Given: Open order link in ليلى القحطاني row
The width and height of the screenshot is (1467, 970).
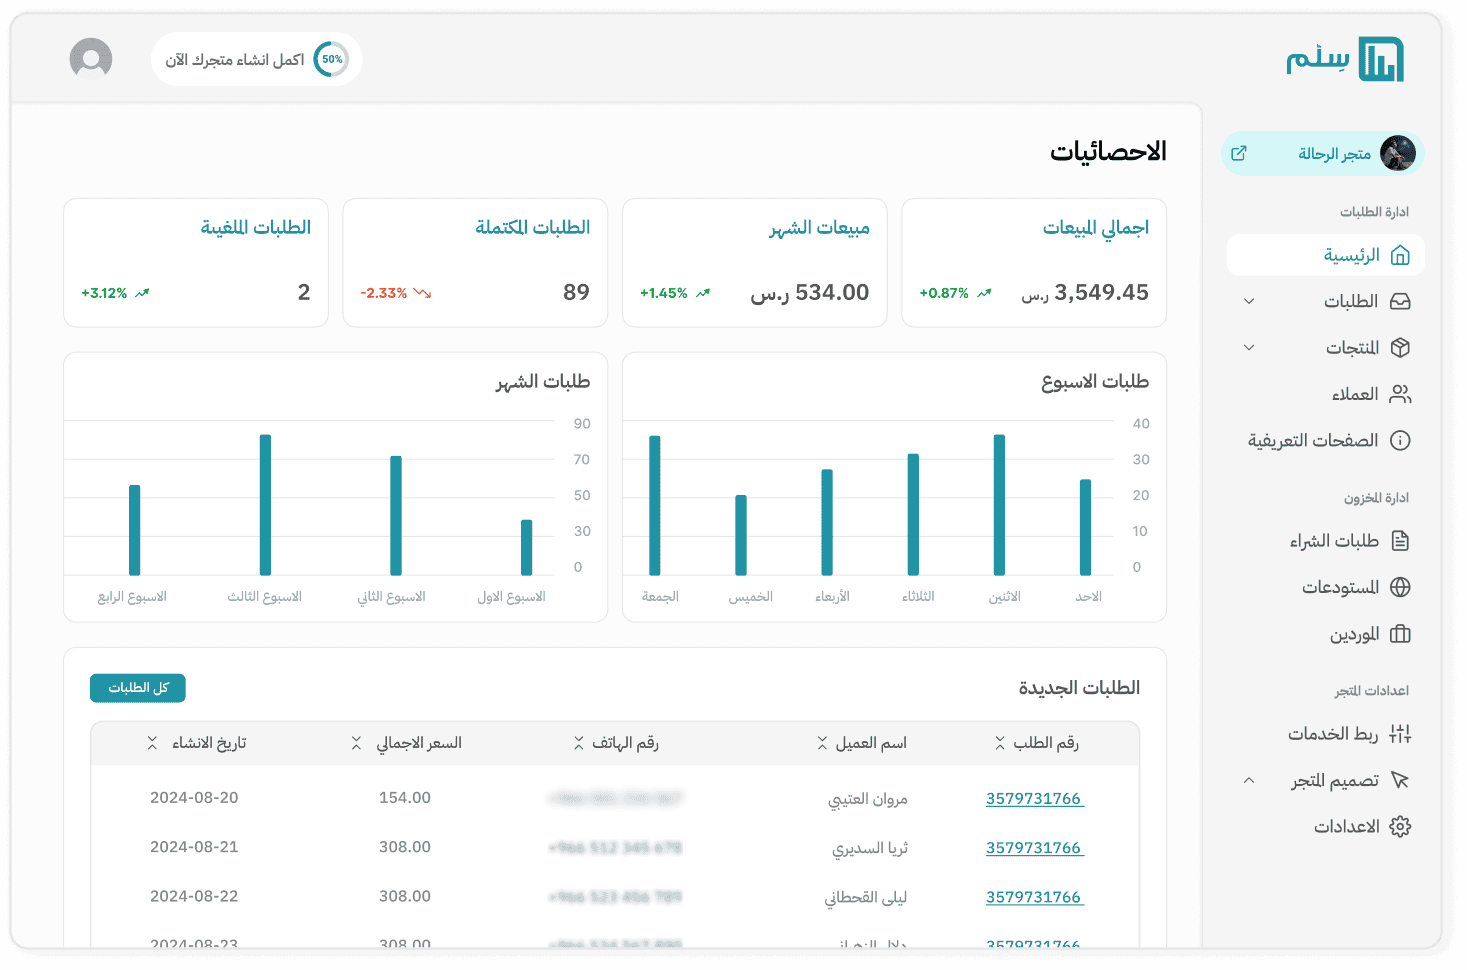Looking at the screenshot, I should (1035, 897).
